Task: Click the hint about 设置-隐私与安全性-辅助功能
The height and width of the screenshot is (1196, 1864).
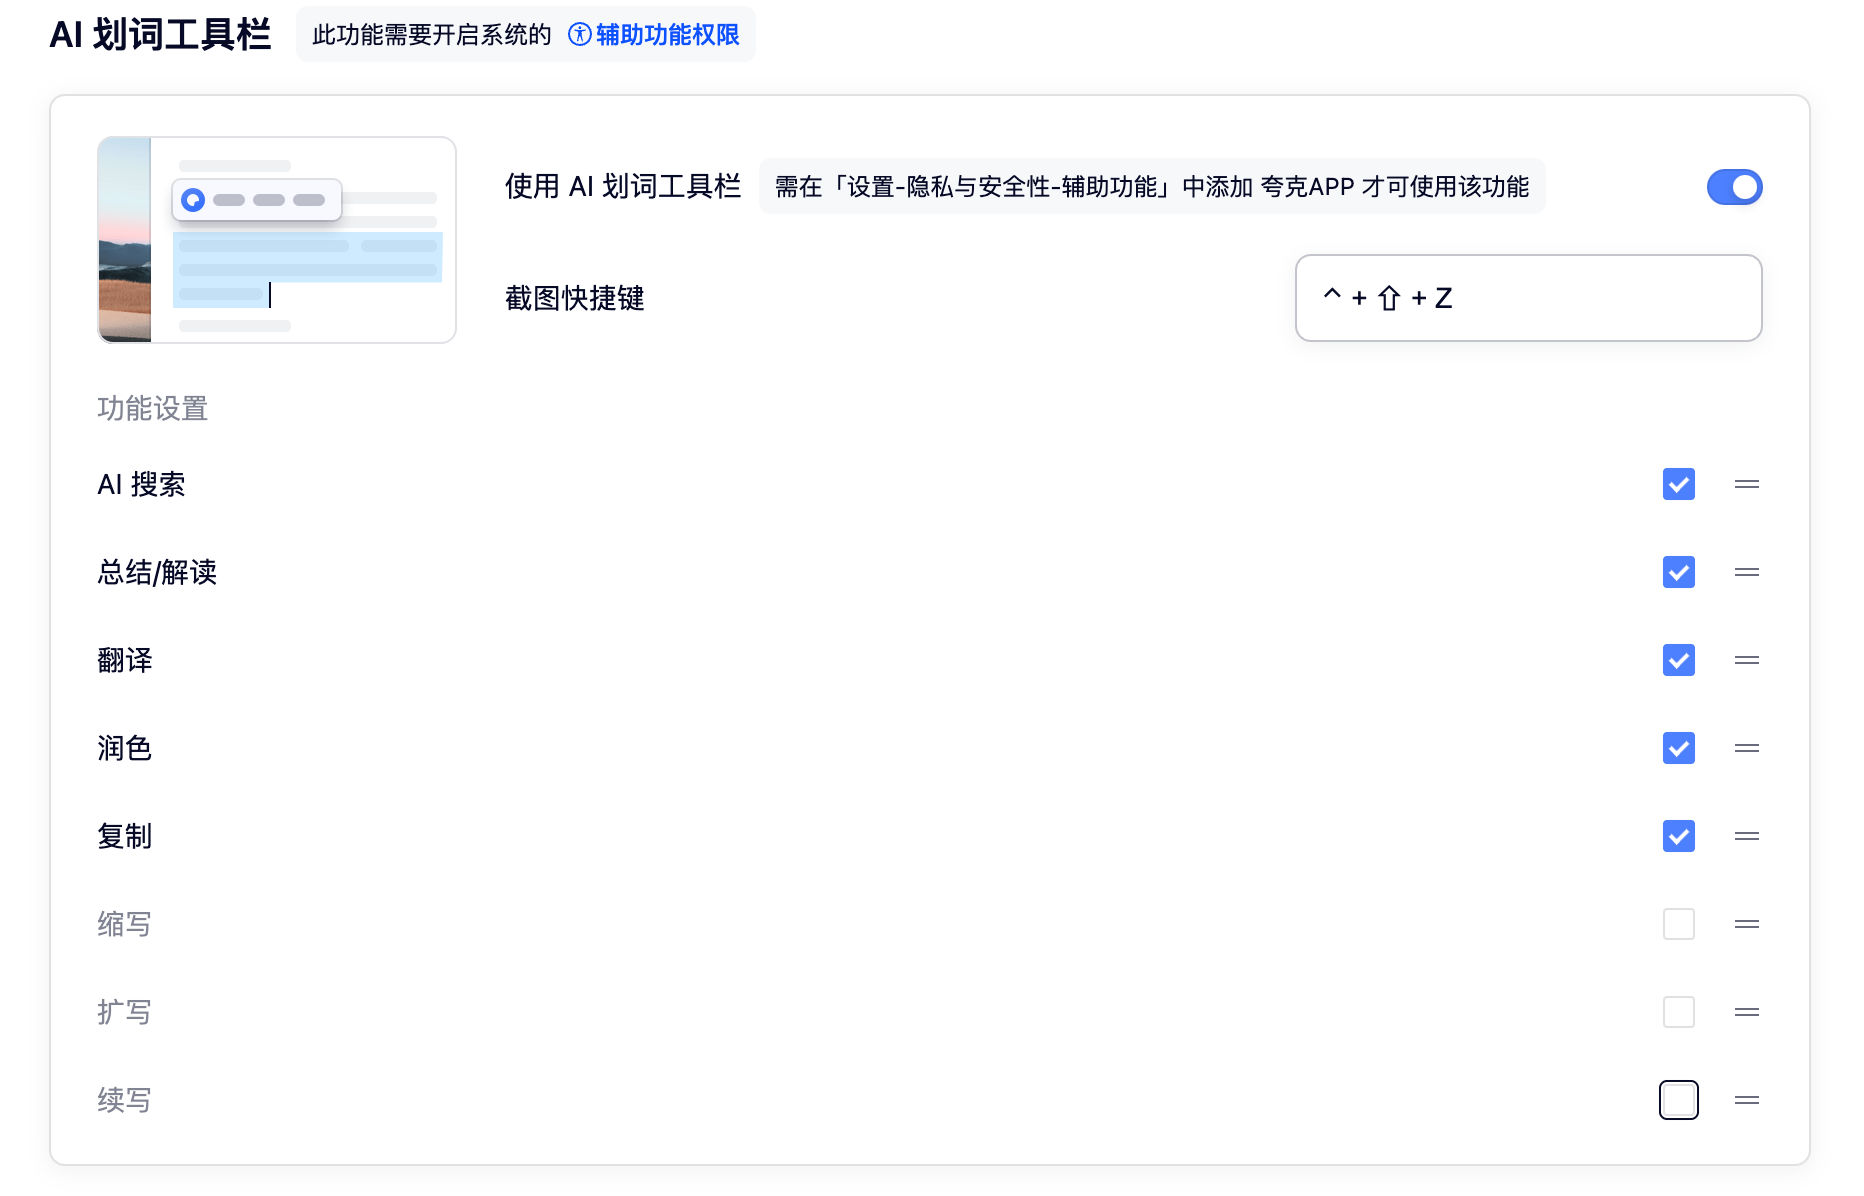Action: point(1152,187)
